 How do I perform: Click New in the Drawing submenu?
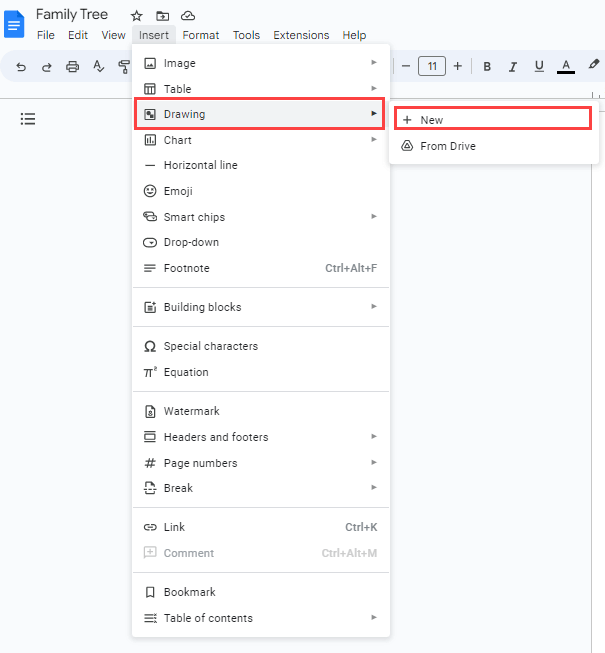pos(493,119)
